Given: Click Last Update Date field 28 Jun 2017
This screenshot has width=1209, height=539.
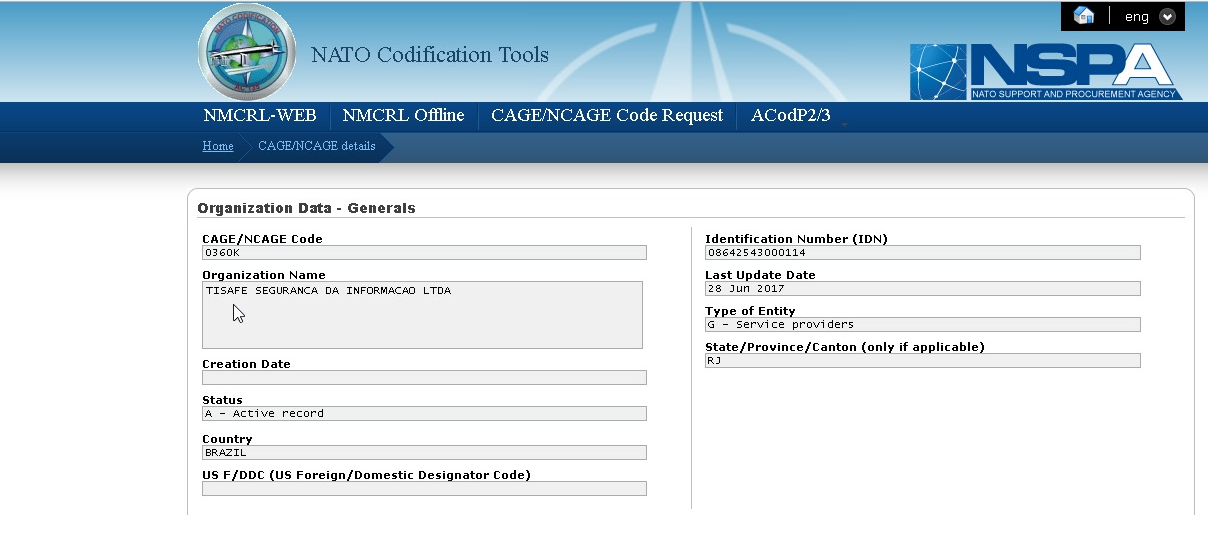Looking at the screenshot, I should (922, 288).
